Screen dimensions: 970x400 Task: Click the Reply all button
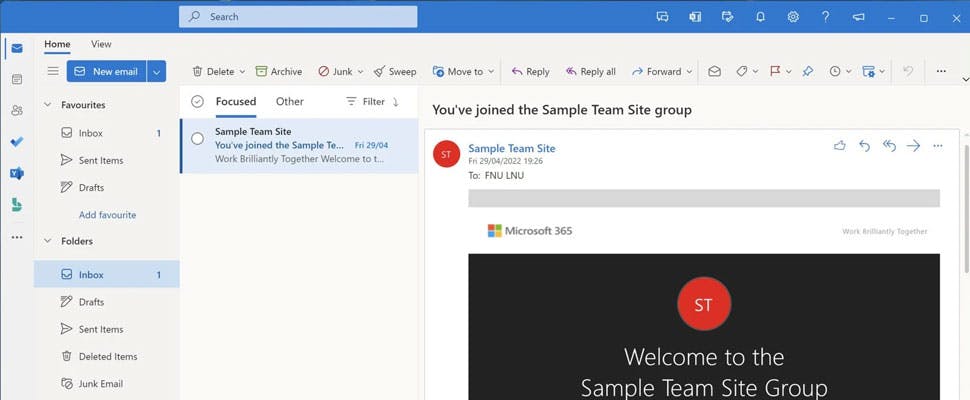pos(590,72)
